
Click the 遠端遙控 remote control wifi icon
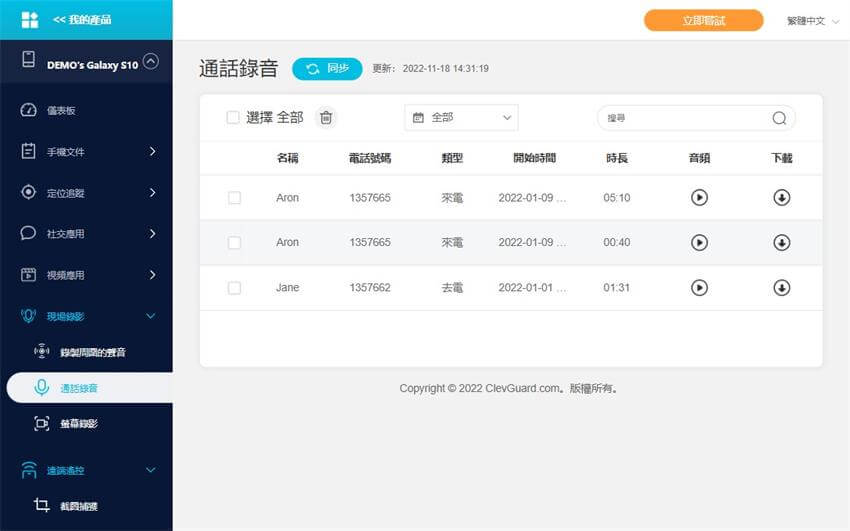click(x=29, y=470)
